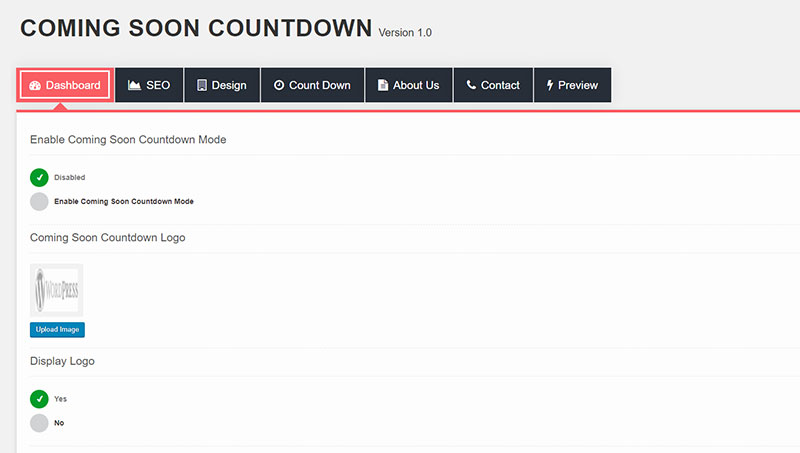Switch to the Contact tab

point(493,85)
